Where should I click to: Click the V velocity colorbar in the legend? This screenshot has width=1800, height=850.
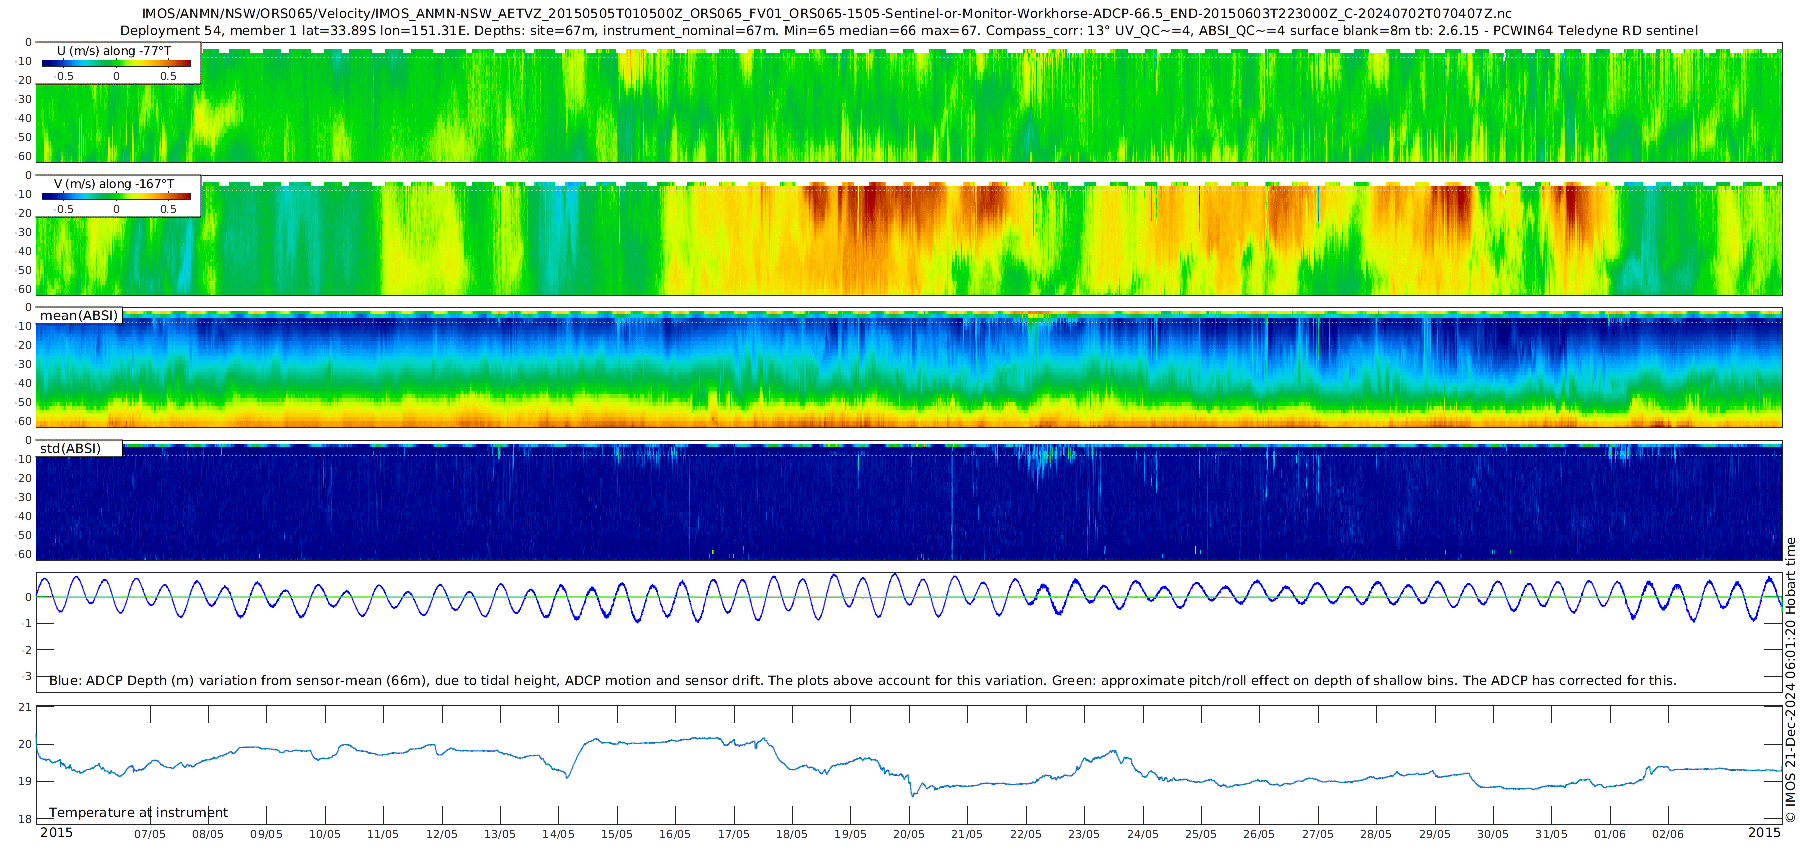pos(116,196)
